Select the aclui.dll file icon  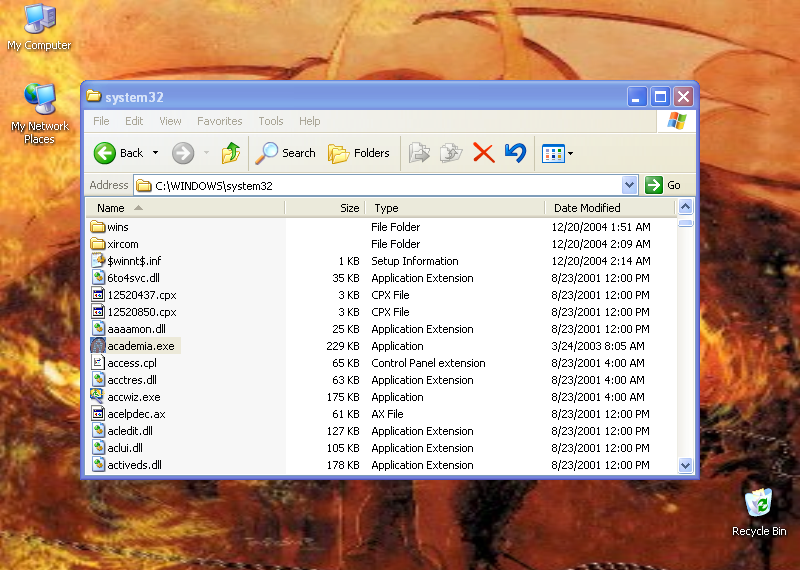(97, 448)
